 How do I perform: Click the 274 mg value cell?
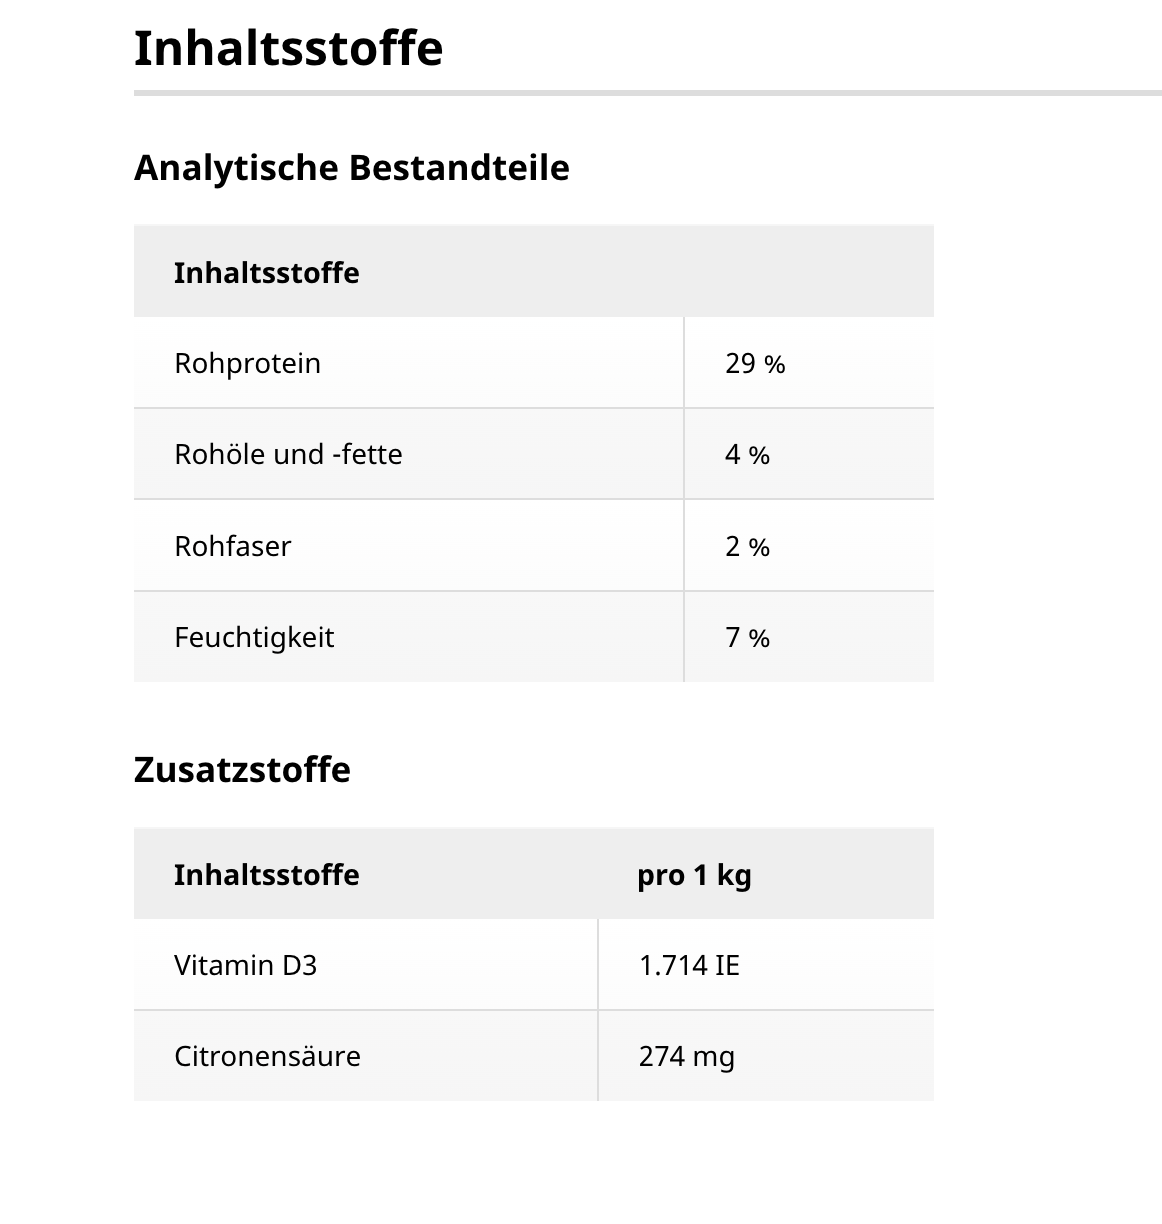pos(686,1057)
